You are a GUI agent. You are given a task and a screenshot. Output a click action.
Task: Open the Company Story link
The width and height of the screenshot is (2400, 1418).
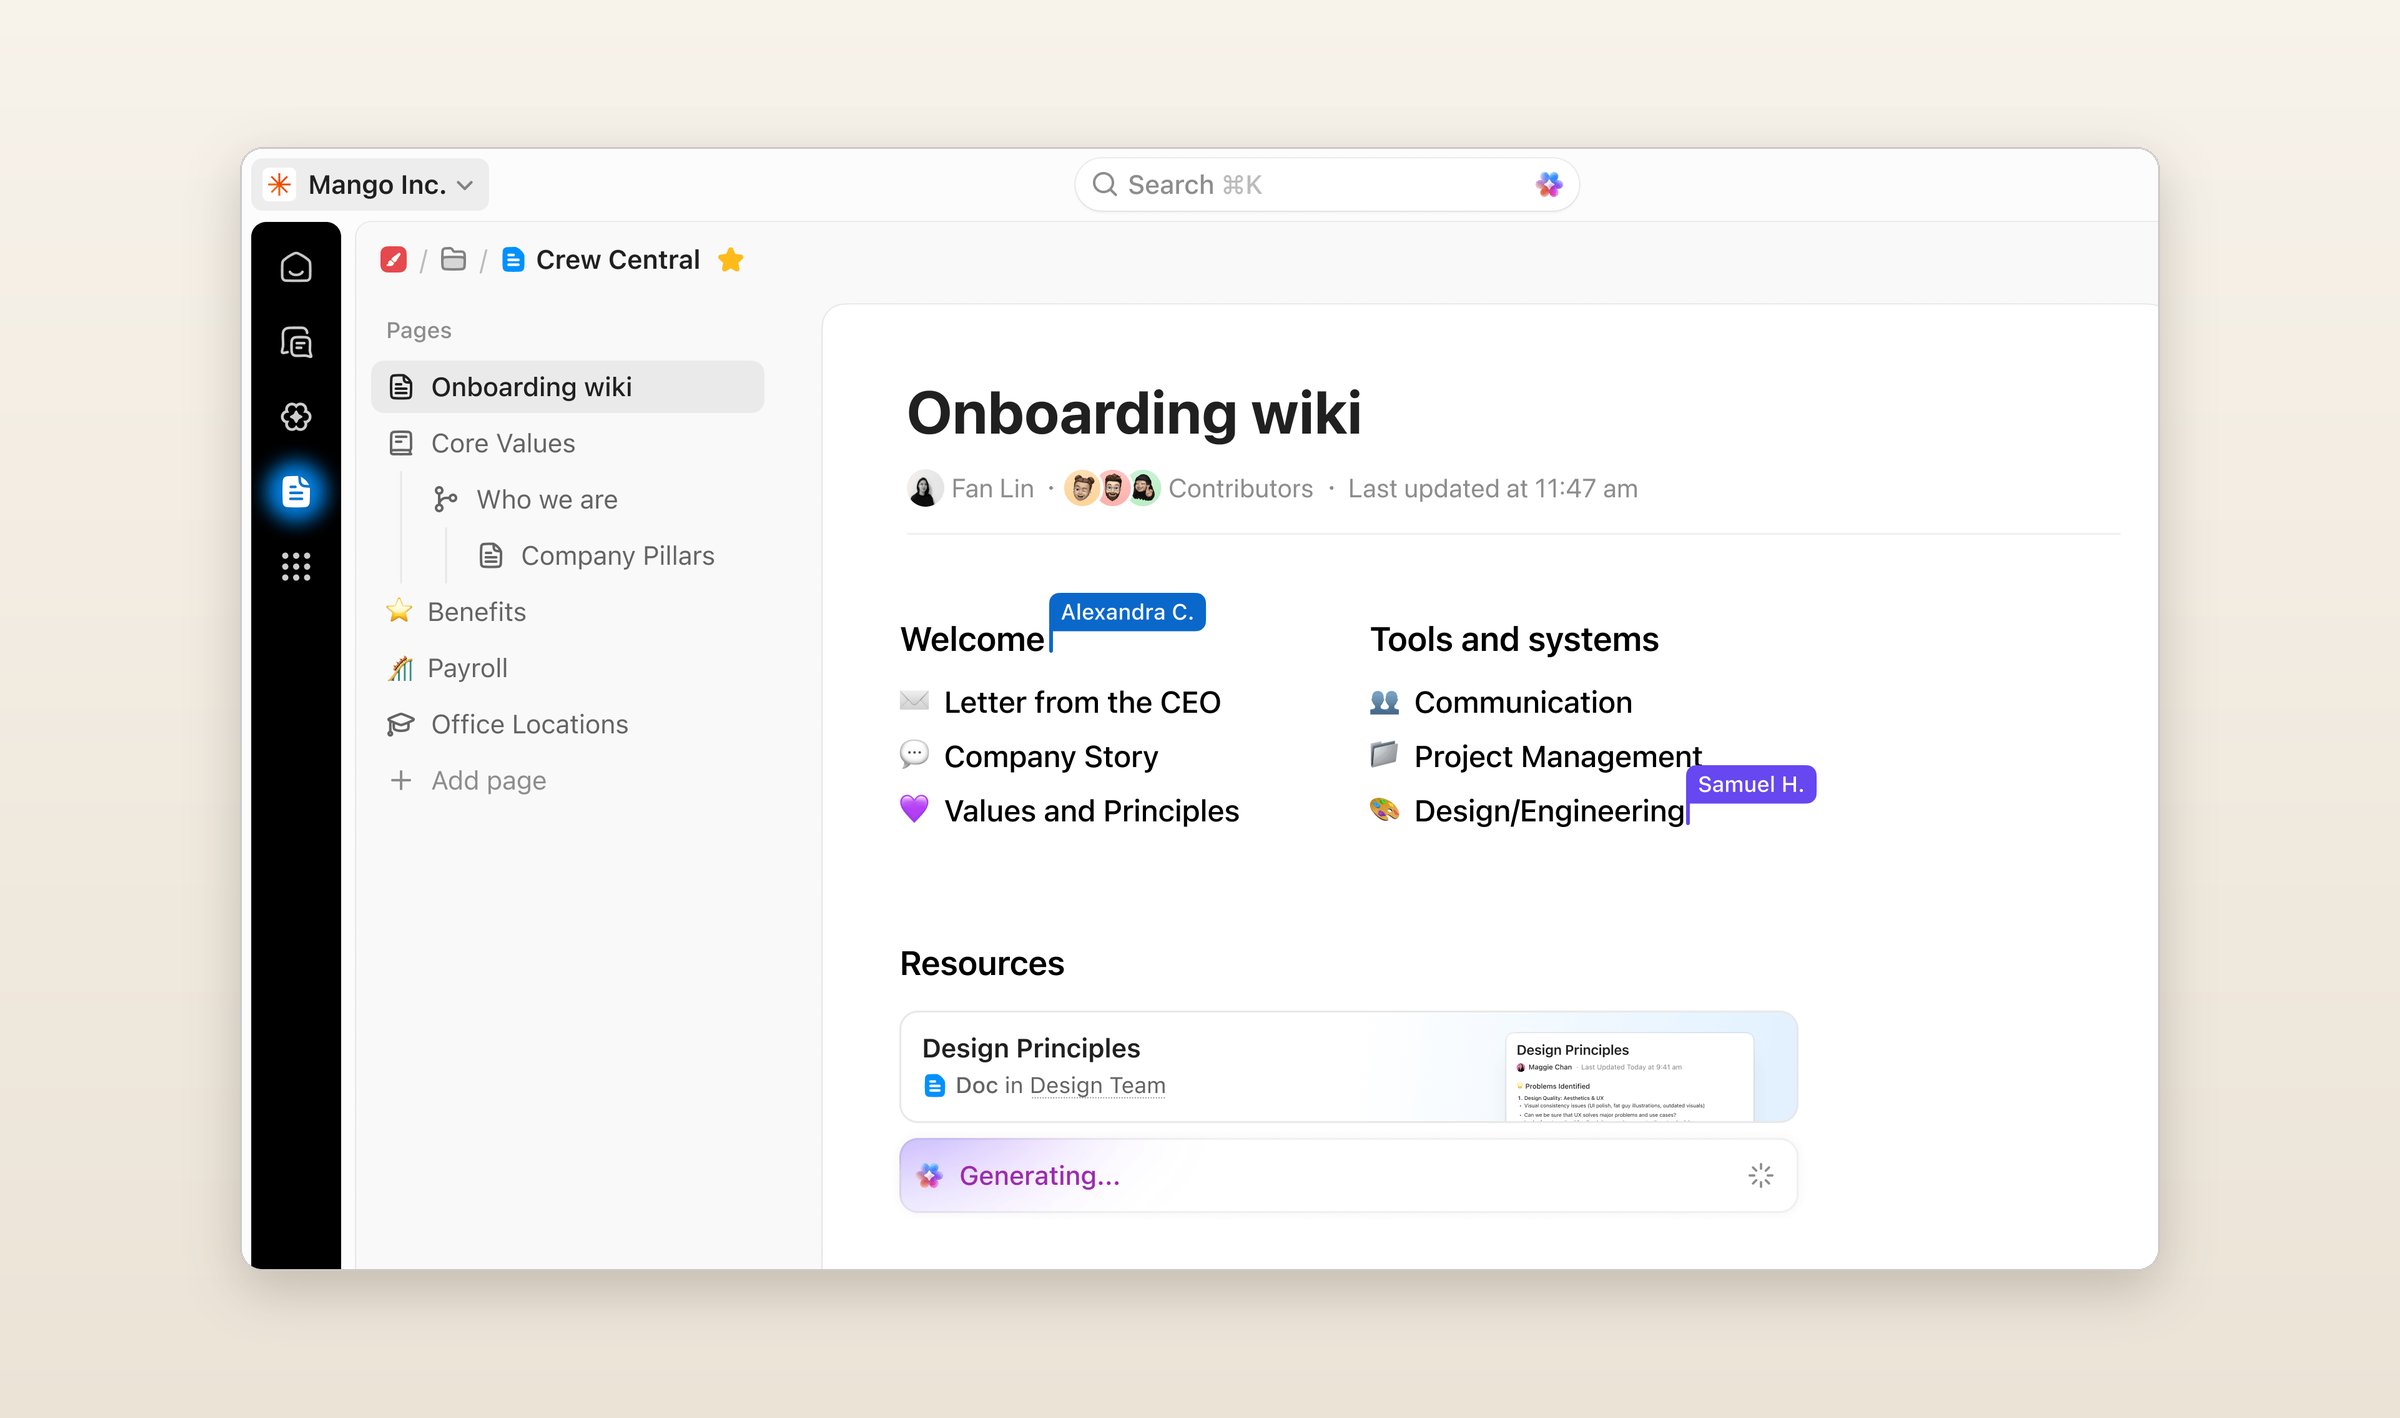point(1051,756)
